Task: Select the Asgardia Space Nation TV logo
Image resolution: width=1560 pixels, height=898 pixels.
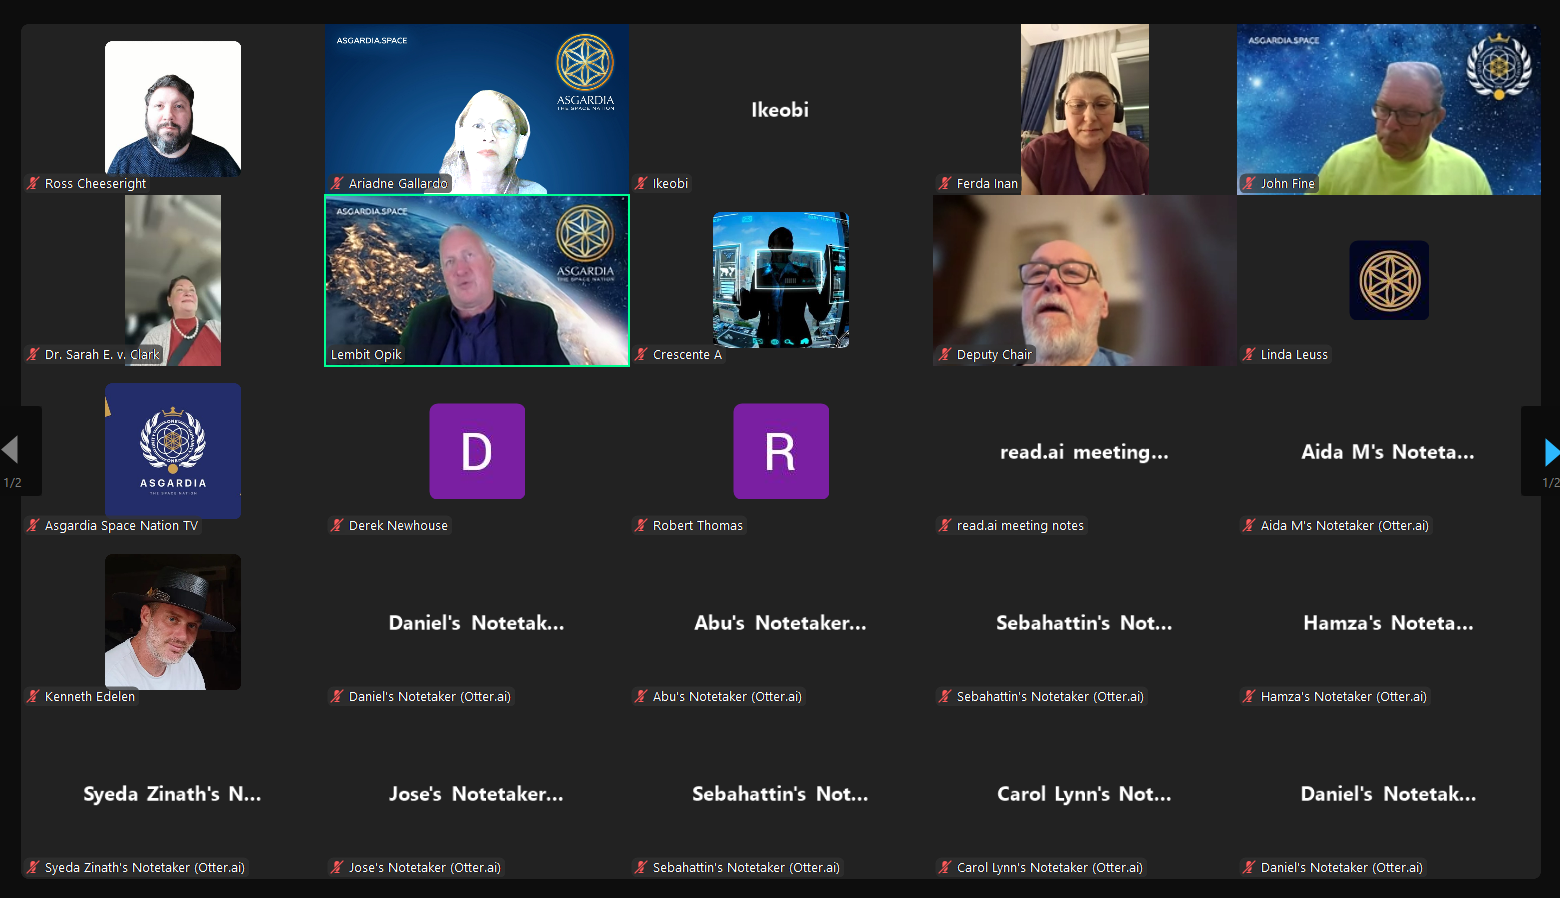Action: [x=173, y=450]
